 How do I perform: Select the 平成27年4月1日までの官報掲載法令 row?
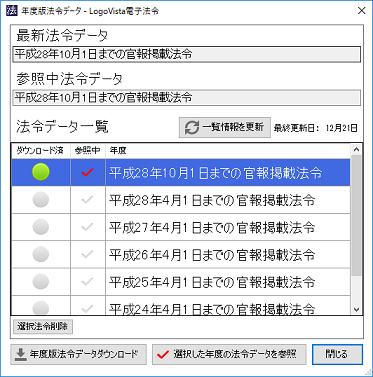[181, 227]
